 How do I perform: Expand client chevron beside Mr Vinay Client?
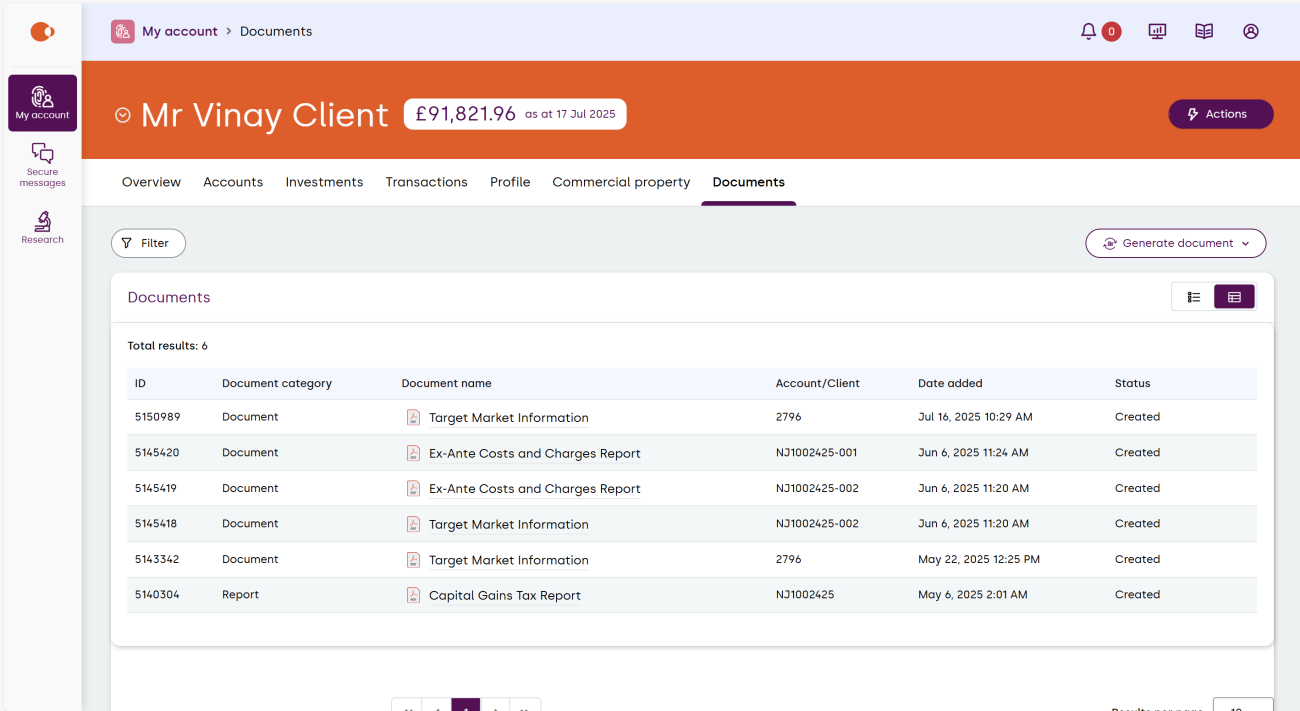pyautogui.click(x=123, y=115)
